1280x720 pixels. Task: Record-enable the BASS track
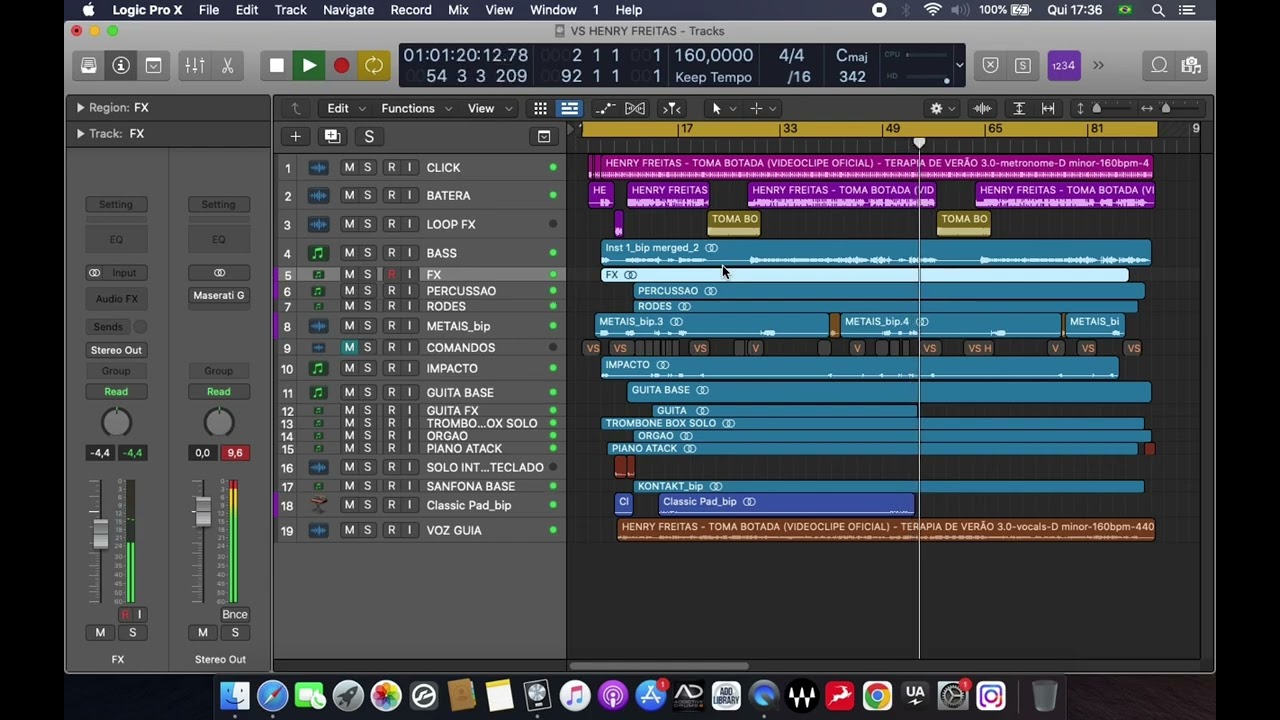point(391,253)
